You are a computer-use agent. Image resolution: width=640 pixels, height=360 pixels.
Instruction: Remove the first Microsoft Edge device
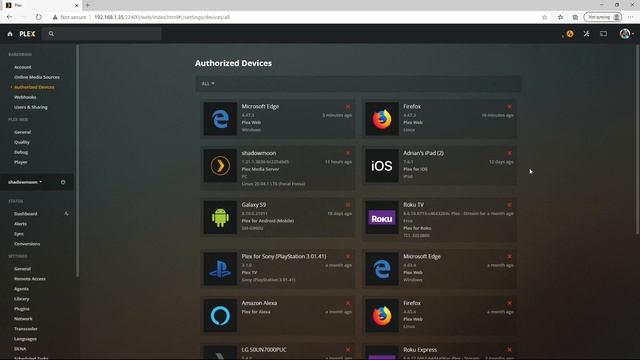pyautogui.click(x=348, y=107)
